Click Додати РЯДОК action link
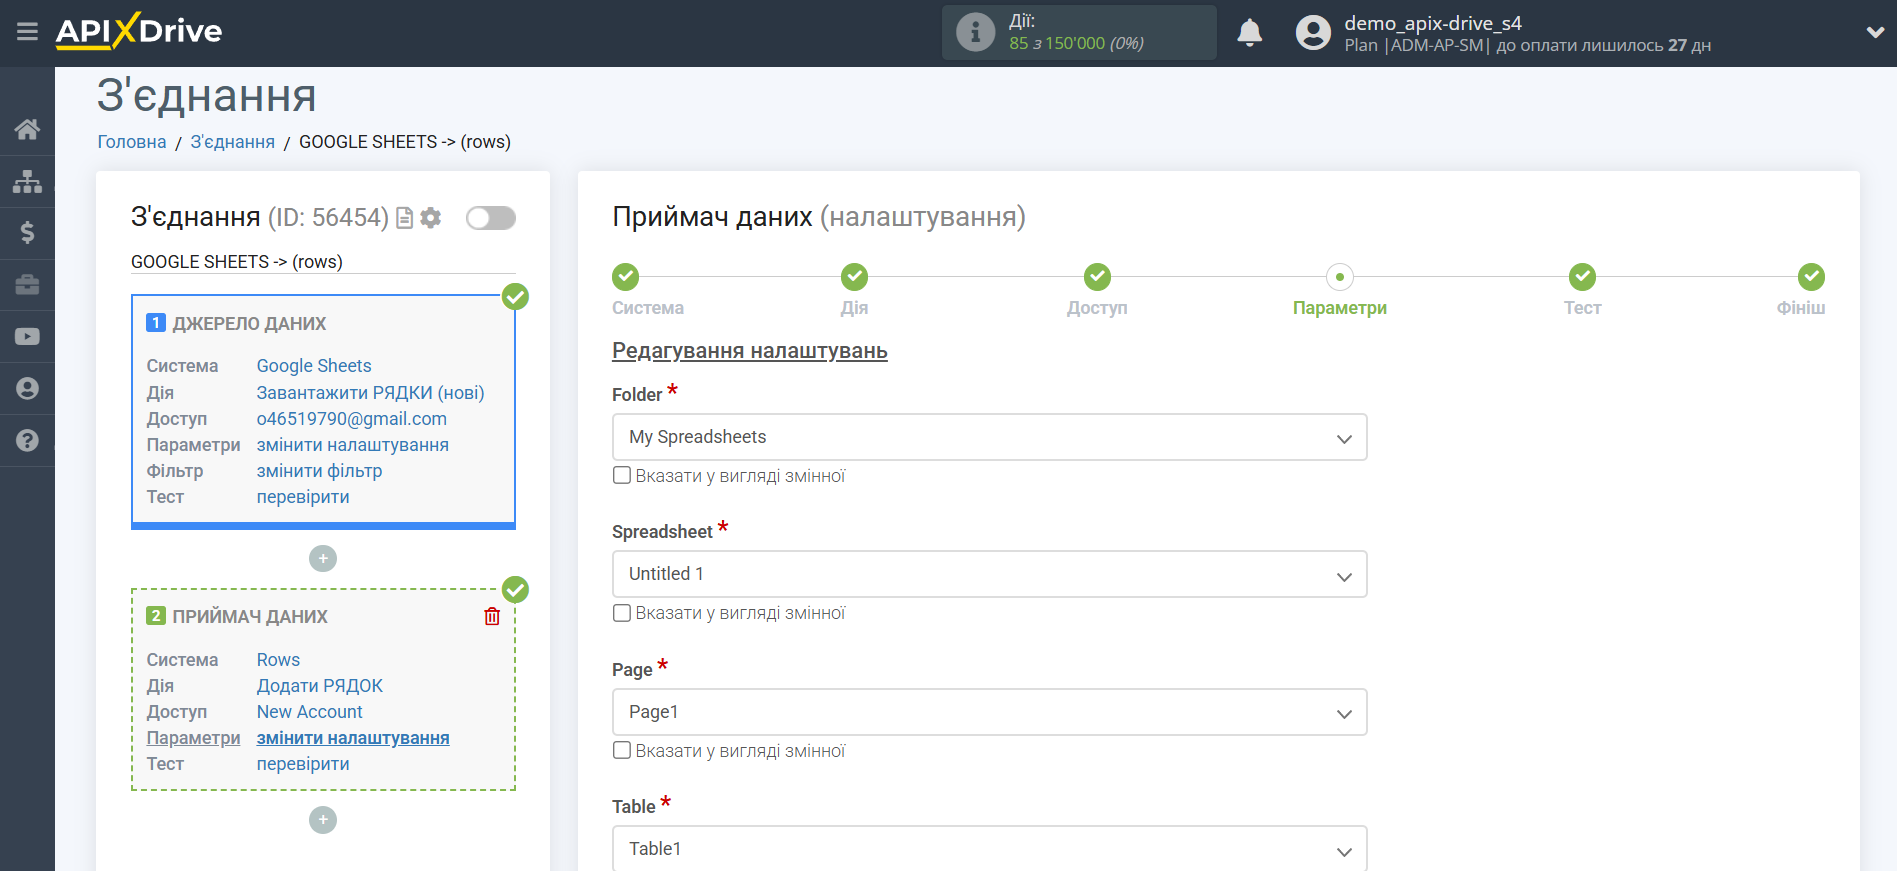Image resolution: width=1897 pixels, height=871 pixels. click(x=320, y=686)
